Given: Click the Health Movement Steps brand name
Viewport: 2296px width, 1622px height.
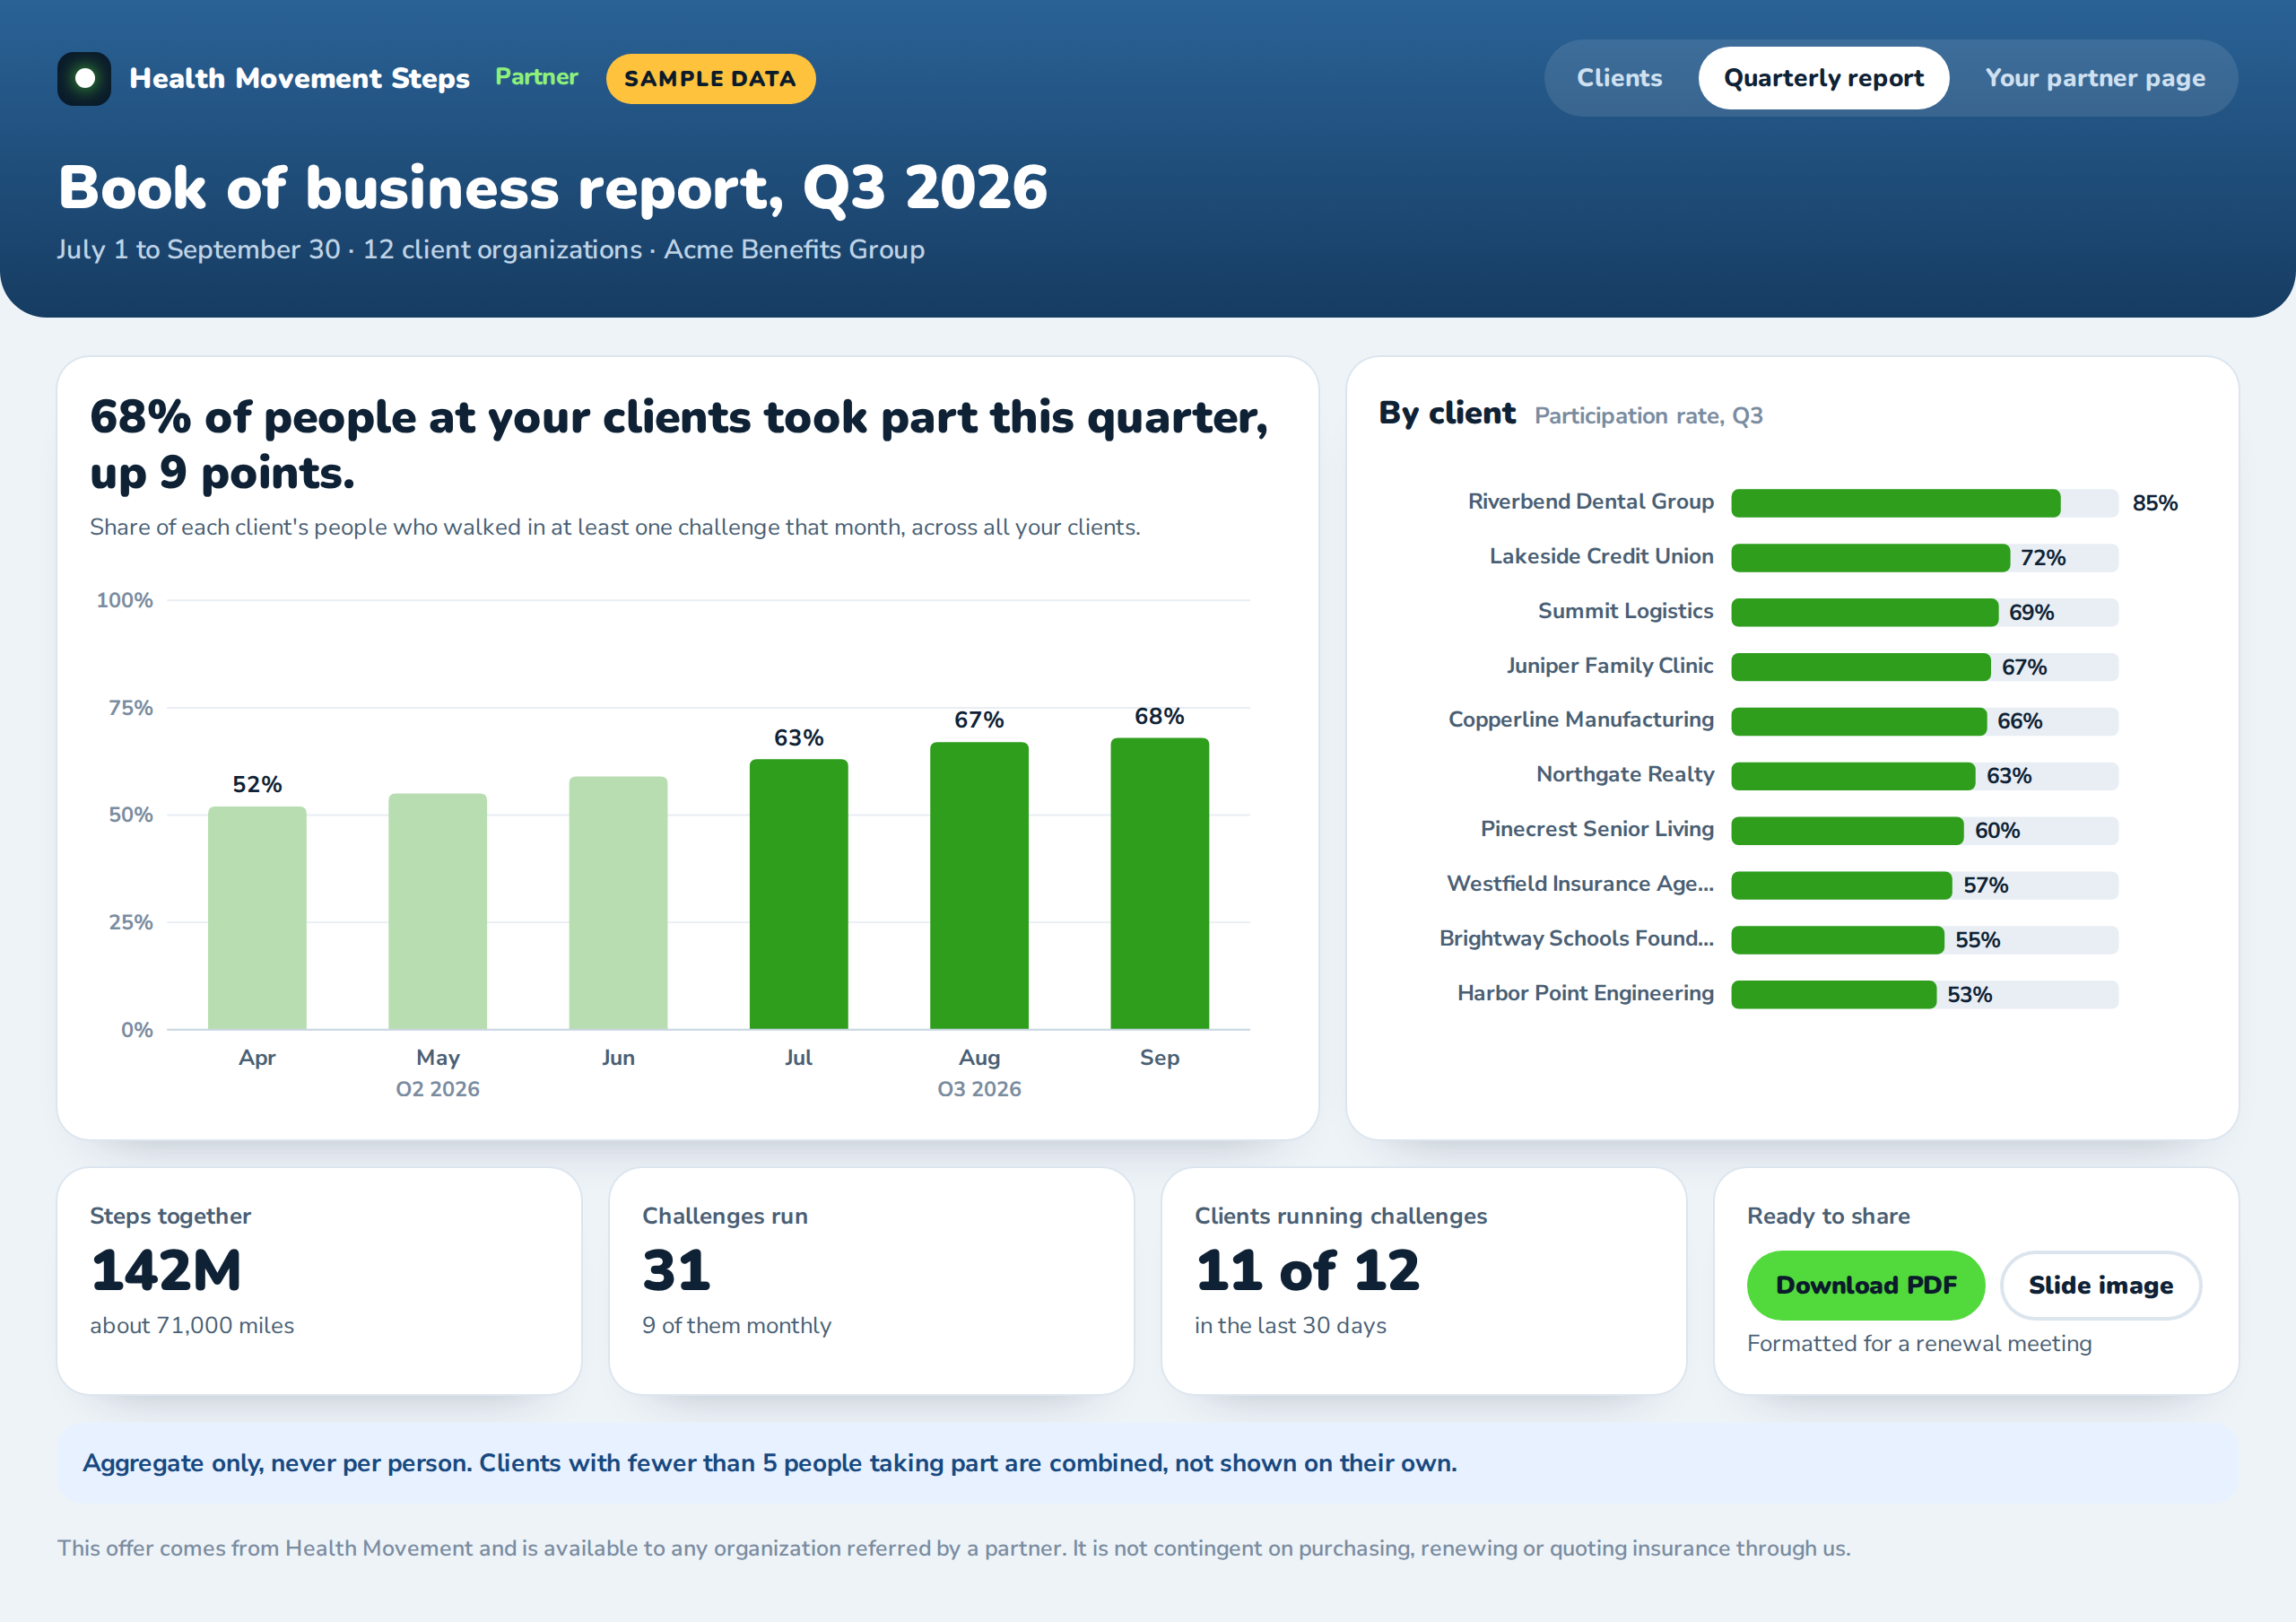Looking at the screenshot, I should coord(299,78).
